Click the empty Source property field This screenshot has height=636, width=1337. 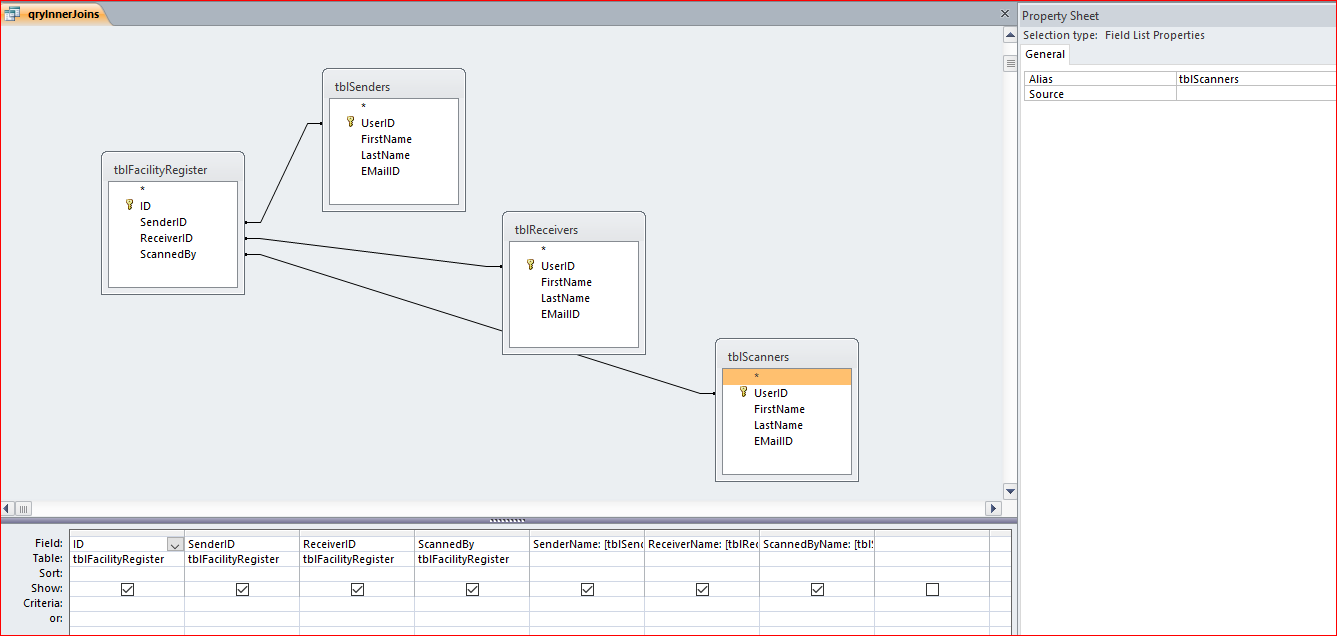tap(1256, 93)
